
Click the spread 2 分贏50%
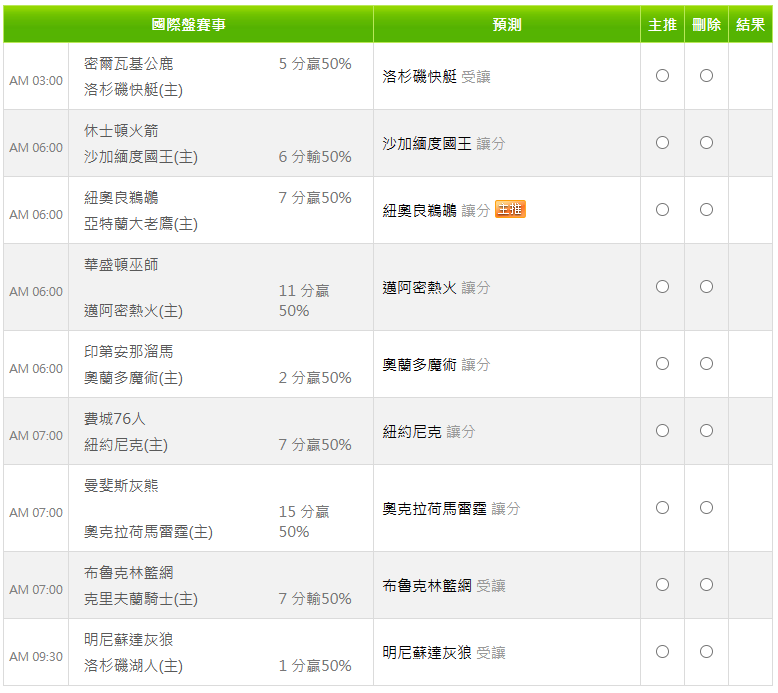pyautogui.click(x=315, y=378)
